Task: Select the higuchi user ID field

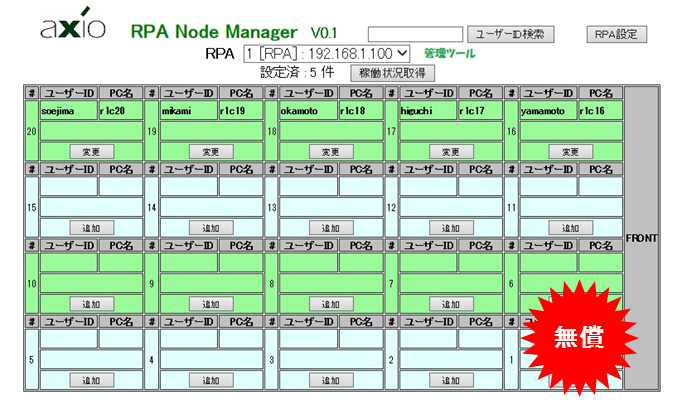Action: [428, 111]
